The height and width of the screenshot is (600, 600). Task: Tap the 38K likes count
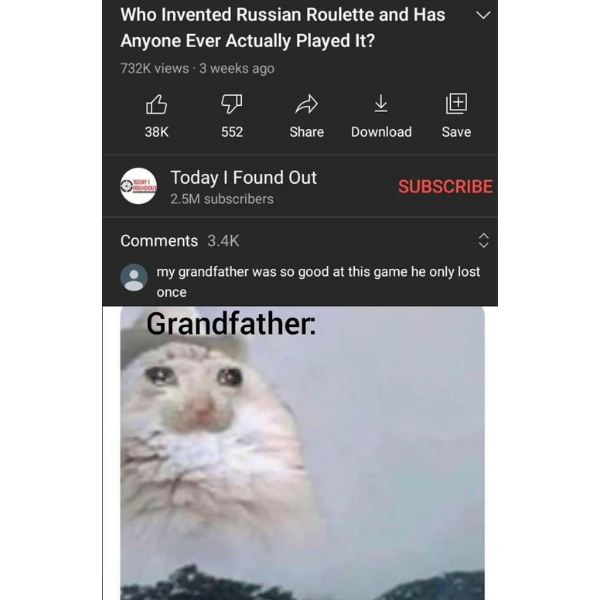[x=157, y=132]
